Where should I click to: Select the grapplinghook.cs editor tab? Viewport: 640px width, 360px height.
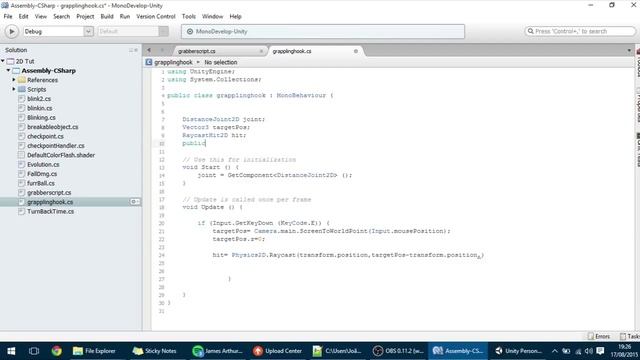click(292, 51)
